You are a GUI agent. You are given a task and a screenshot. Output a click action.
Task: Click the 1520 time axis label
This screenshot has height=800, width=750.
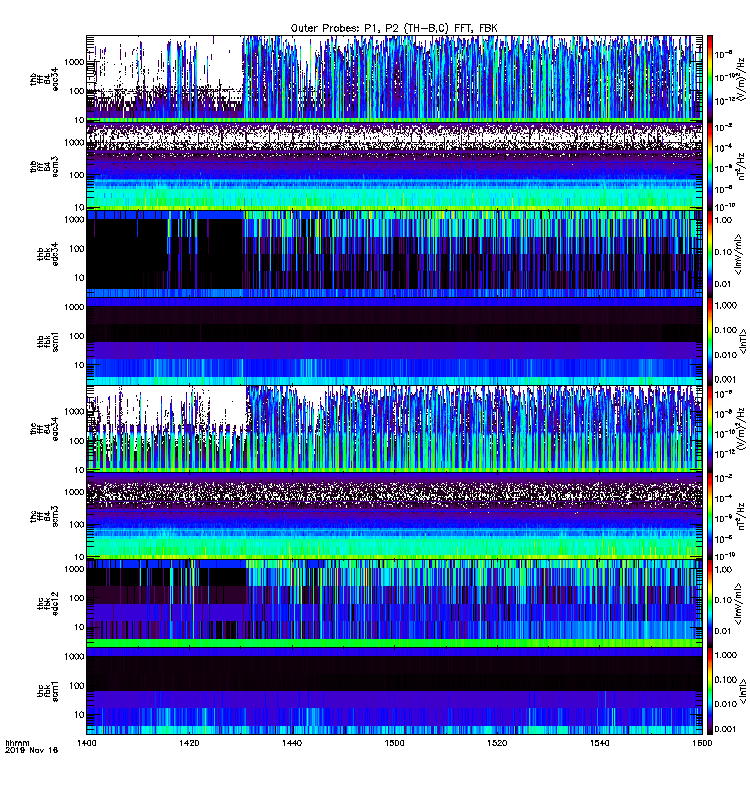497,743
